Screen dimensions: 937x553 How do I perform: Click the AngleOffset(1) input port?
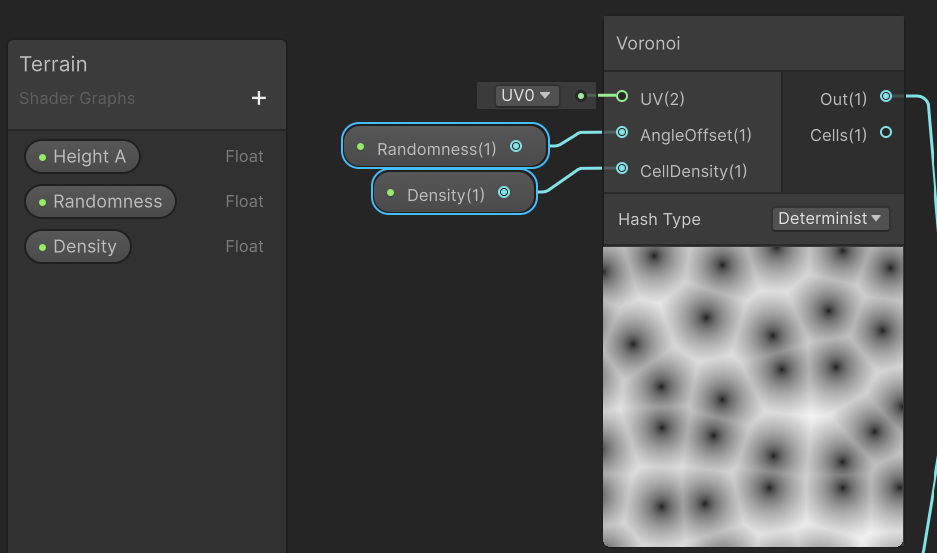click(x=621, y=132)
